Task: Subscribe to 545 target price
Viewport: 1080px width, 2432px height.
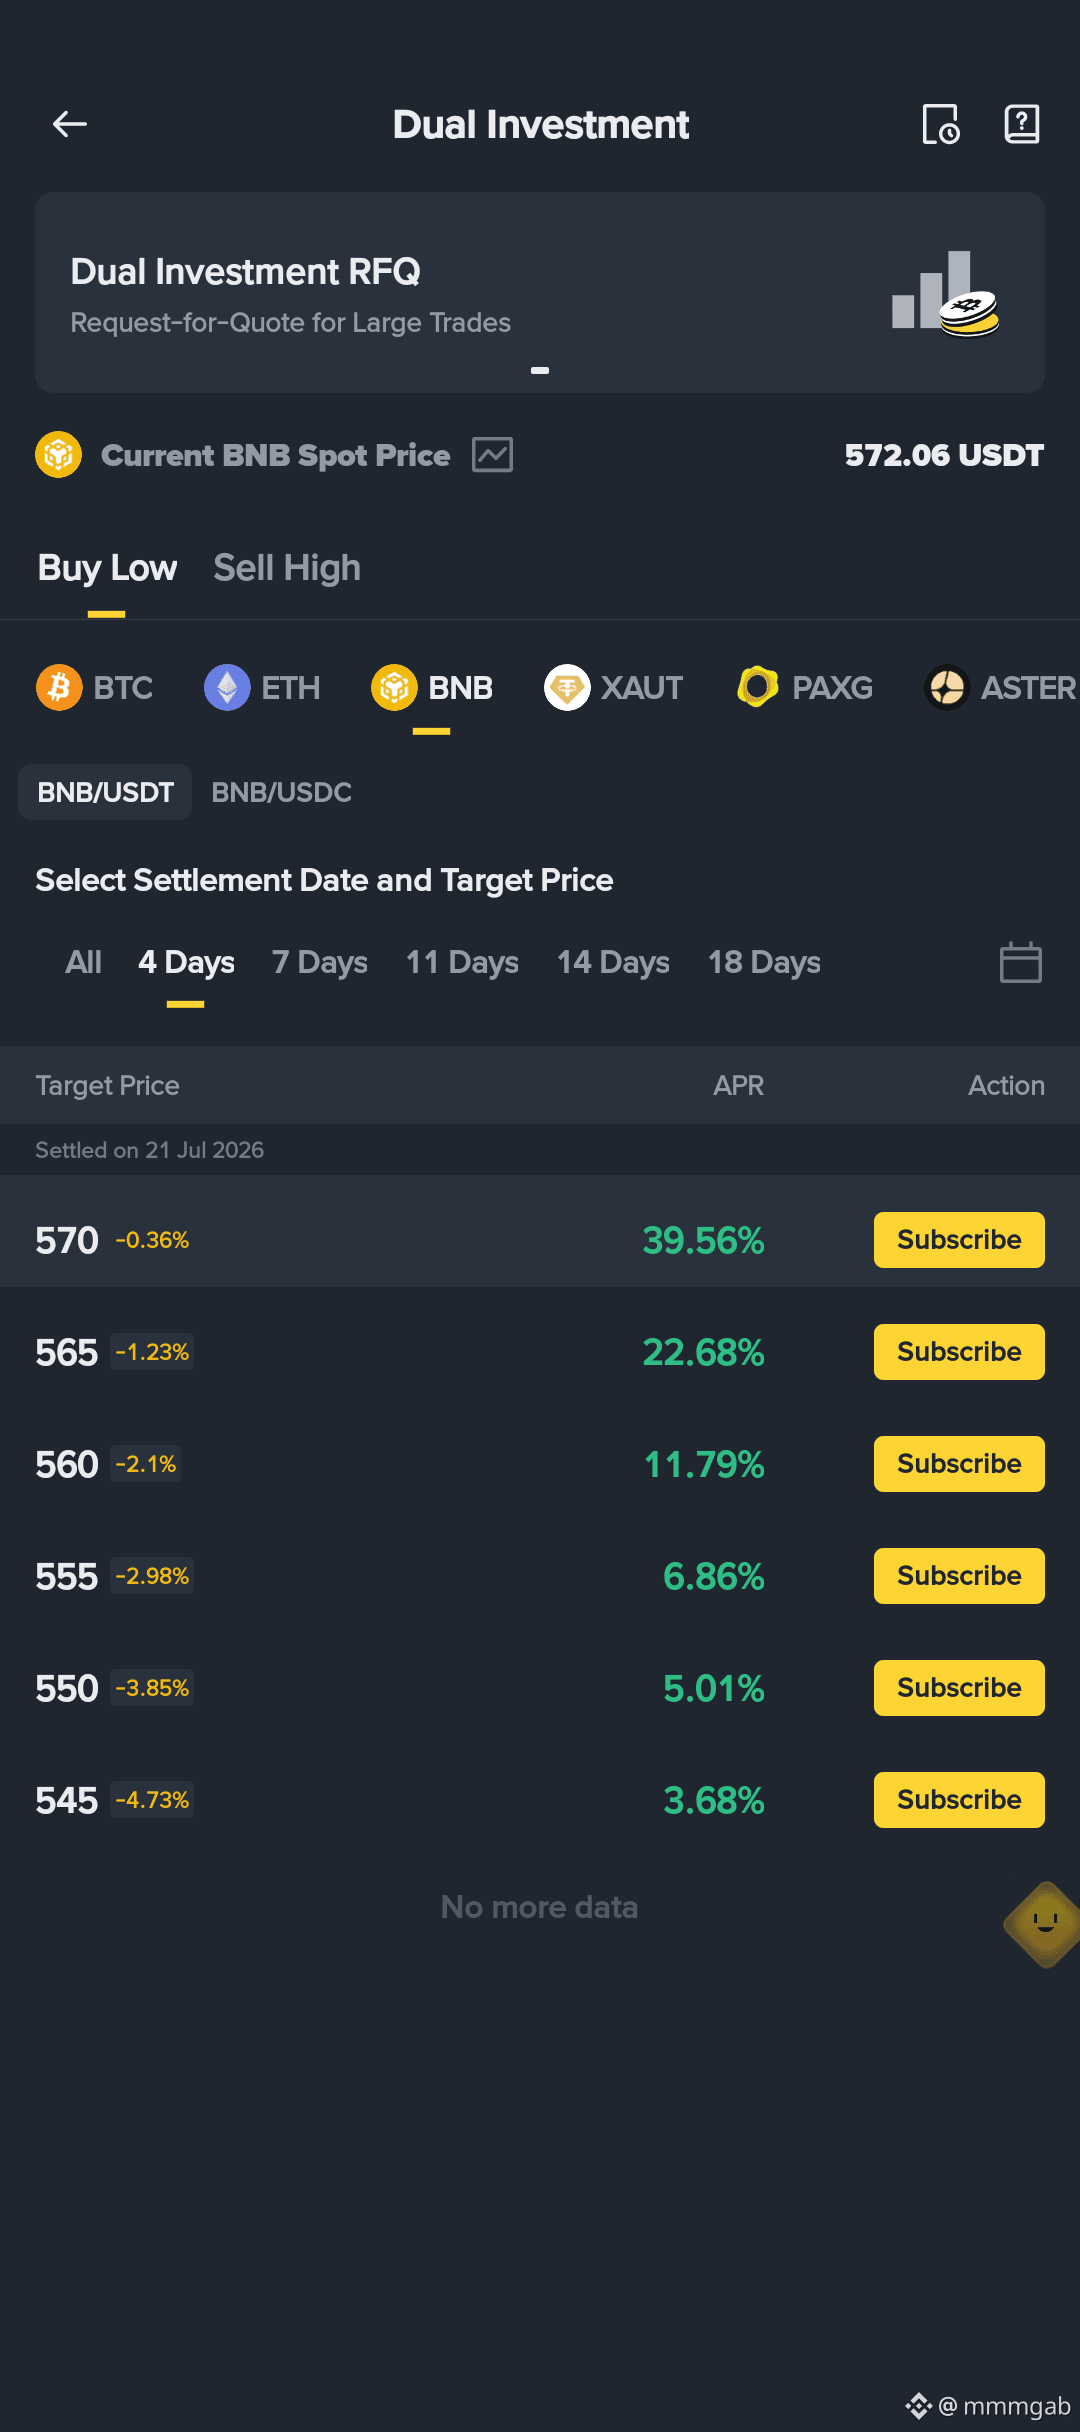Action: (959, 1800)
